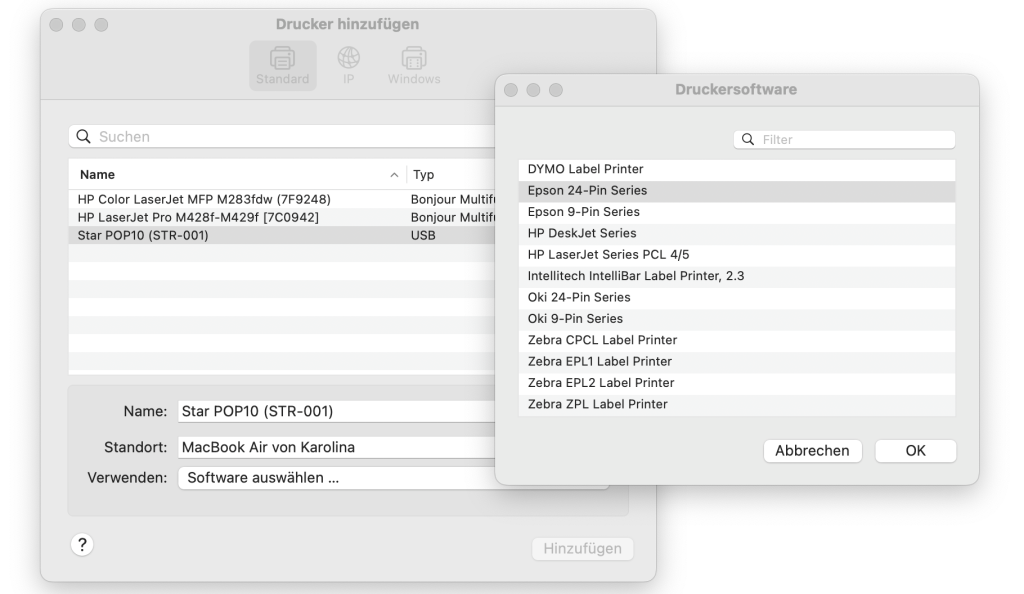Click Abbrechen in Druckersoftware dialog
The width and height of the screenshot is (1024, 594).
(812, 451)
